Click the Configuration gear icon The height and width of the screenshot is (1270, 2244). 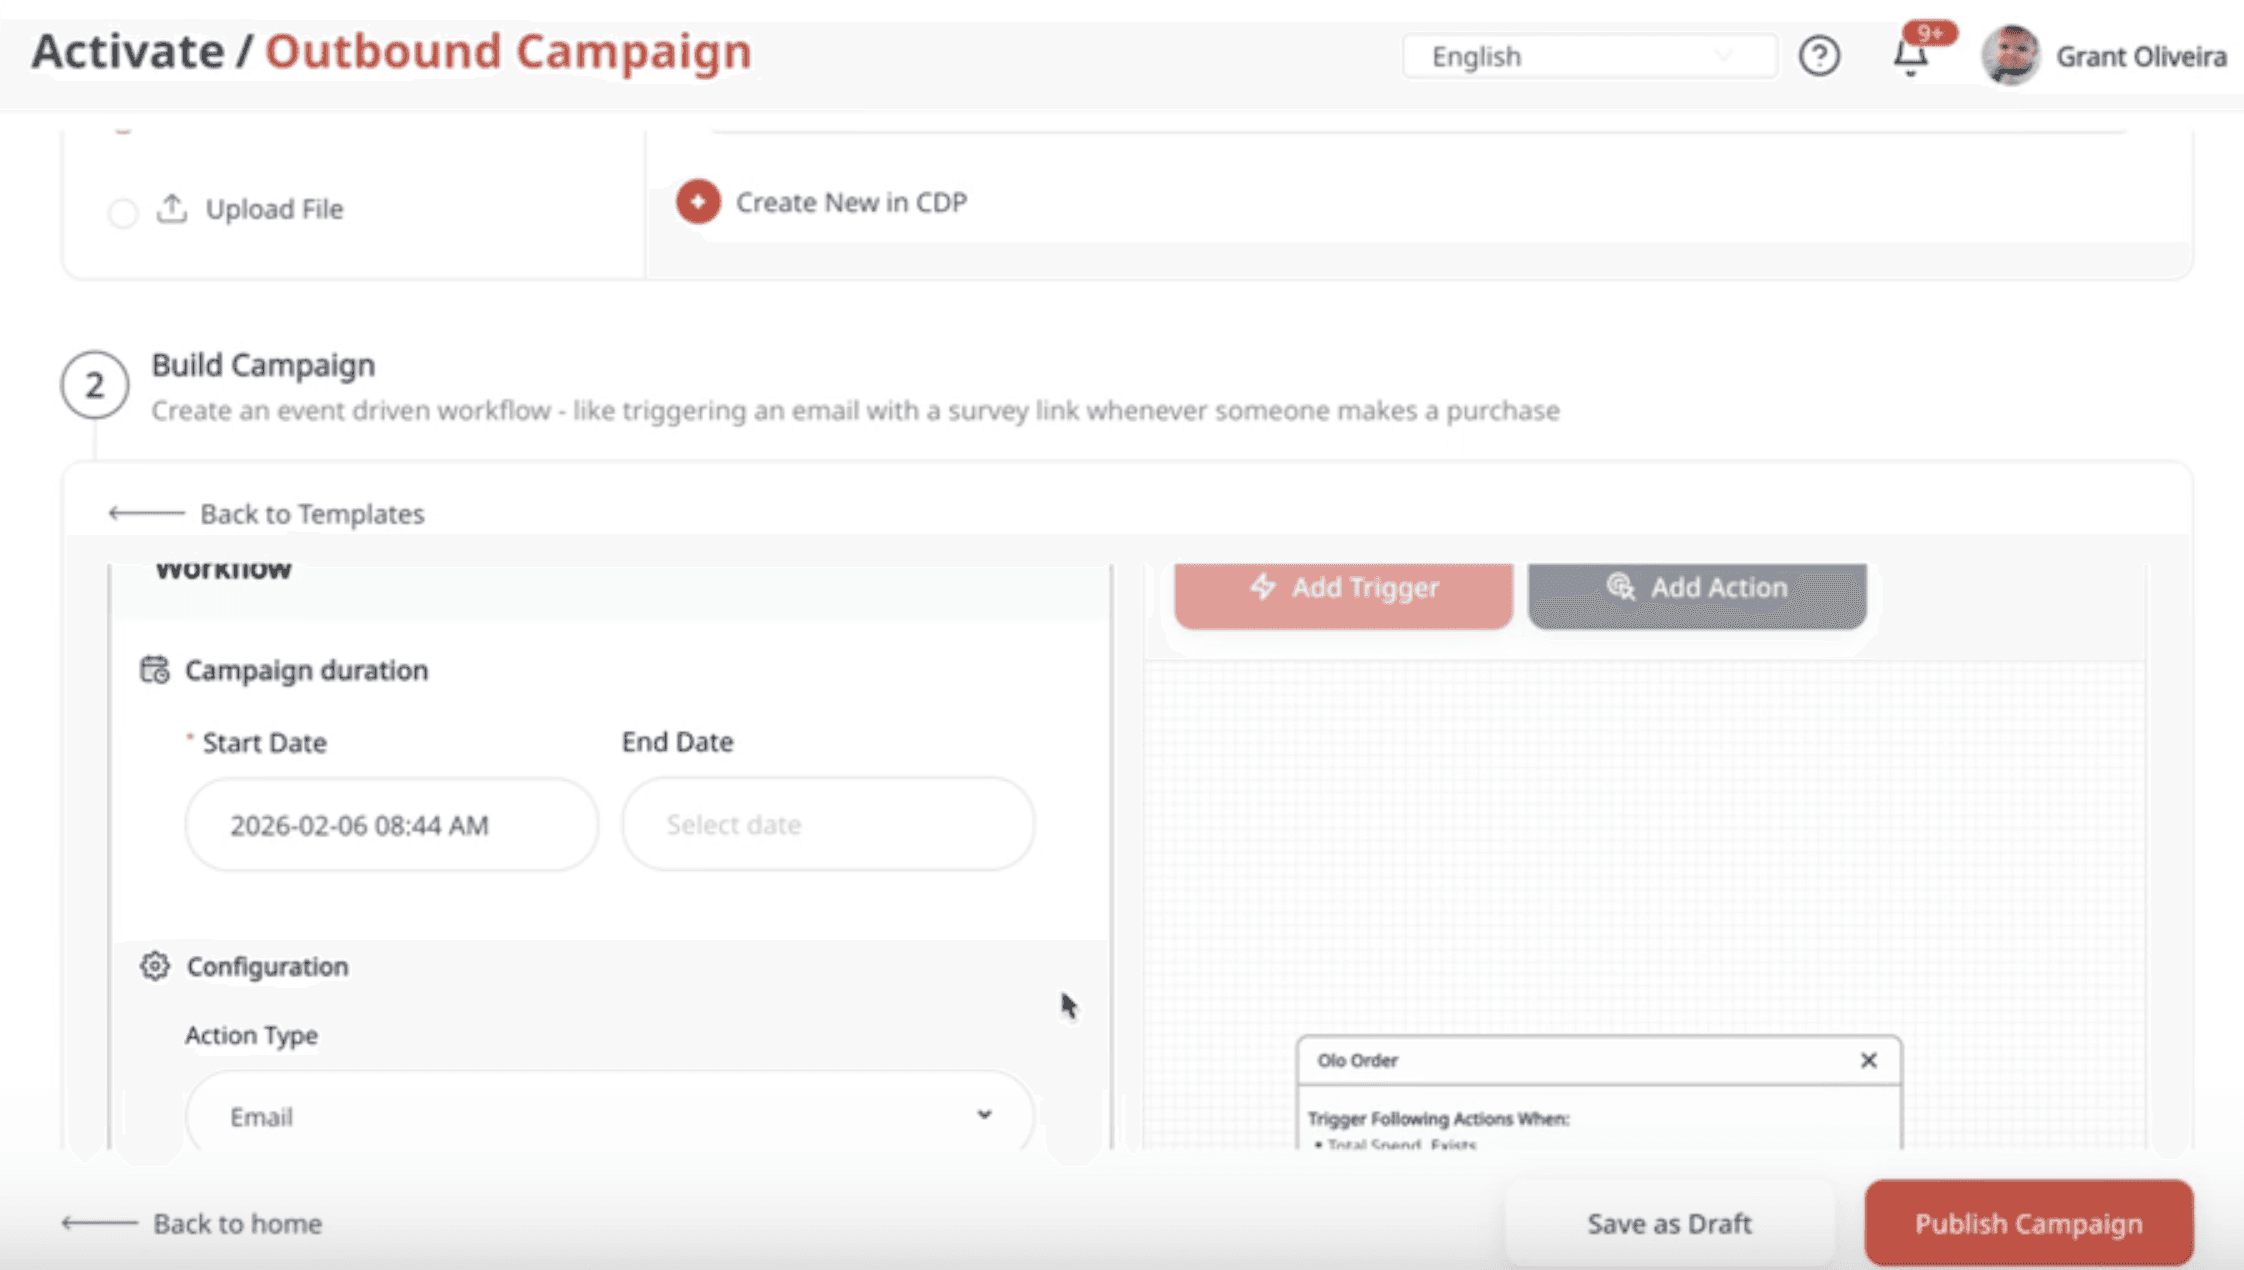(x=155, y=966)
